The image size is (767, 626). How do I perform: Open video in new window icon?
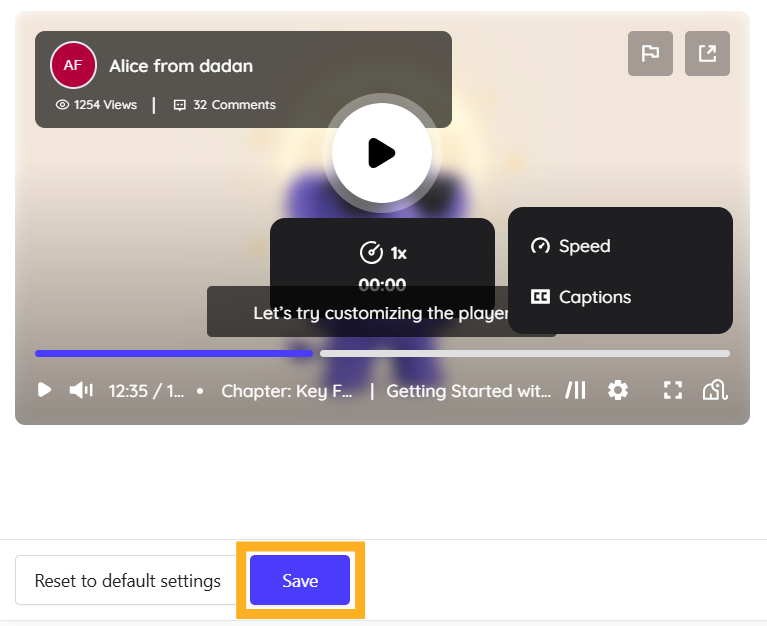tap(707, 54)
